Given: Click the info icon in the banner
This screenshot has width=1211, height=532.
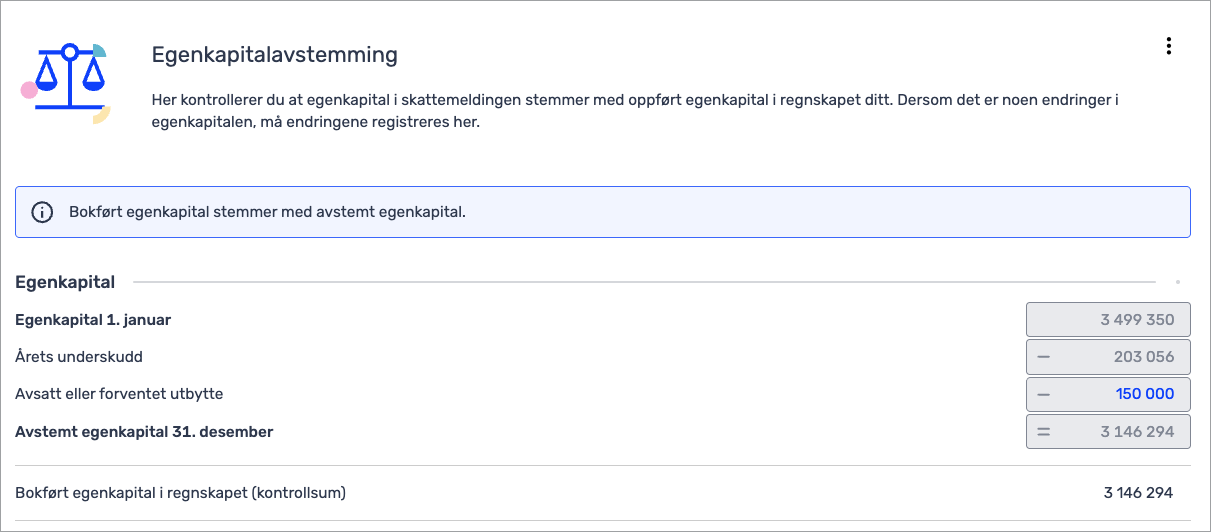Looking at the screenshot, I should [x=42, y=212].
